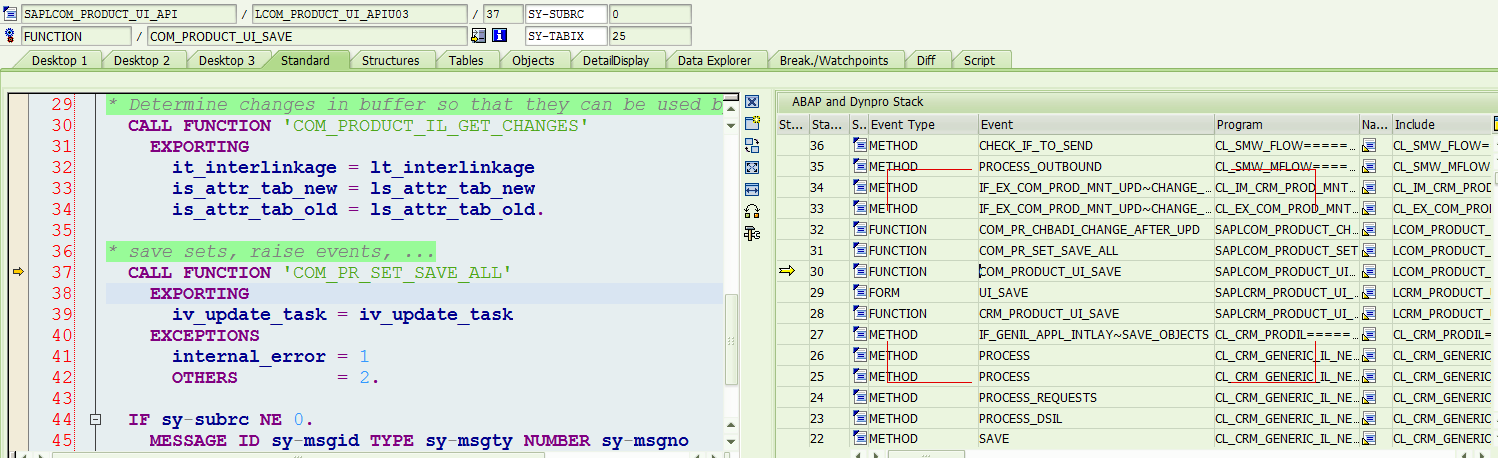Click the Program column header
1498x458 pixels.
pyautogui.click(x=1287, y=125)
